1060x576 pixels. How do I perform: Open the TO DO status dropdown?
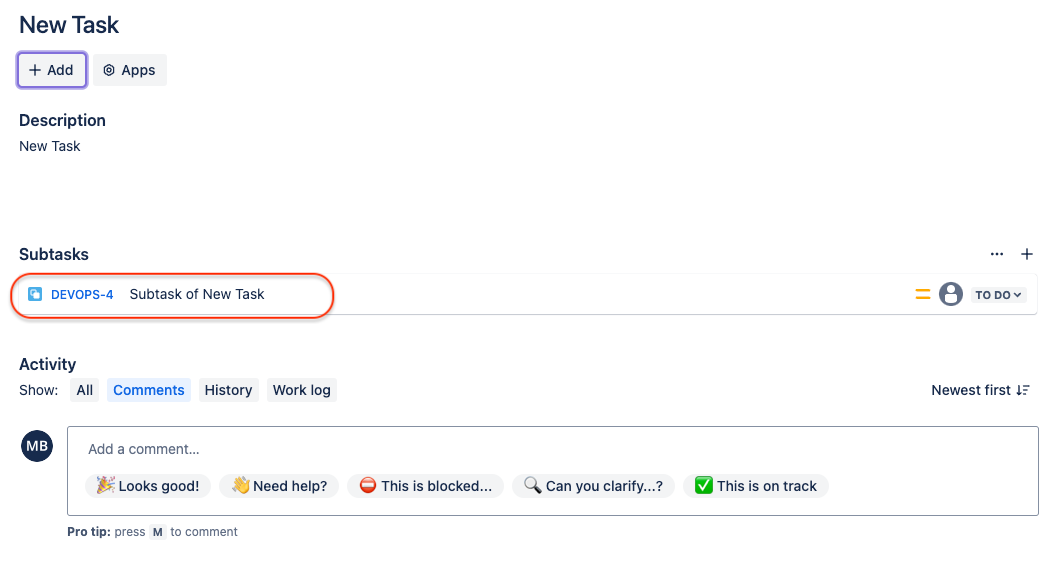[999, 295]
